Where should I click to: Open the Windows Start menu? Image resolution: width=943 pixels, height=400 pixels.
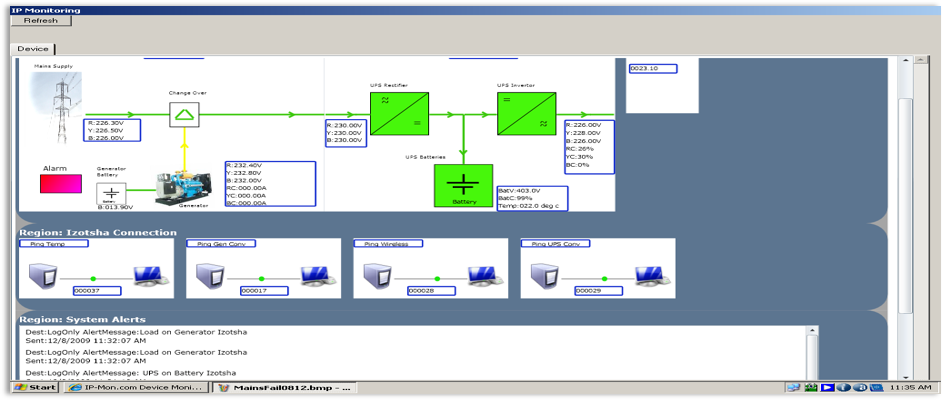35,387
